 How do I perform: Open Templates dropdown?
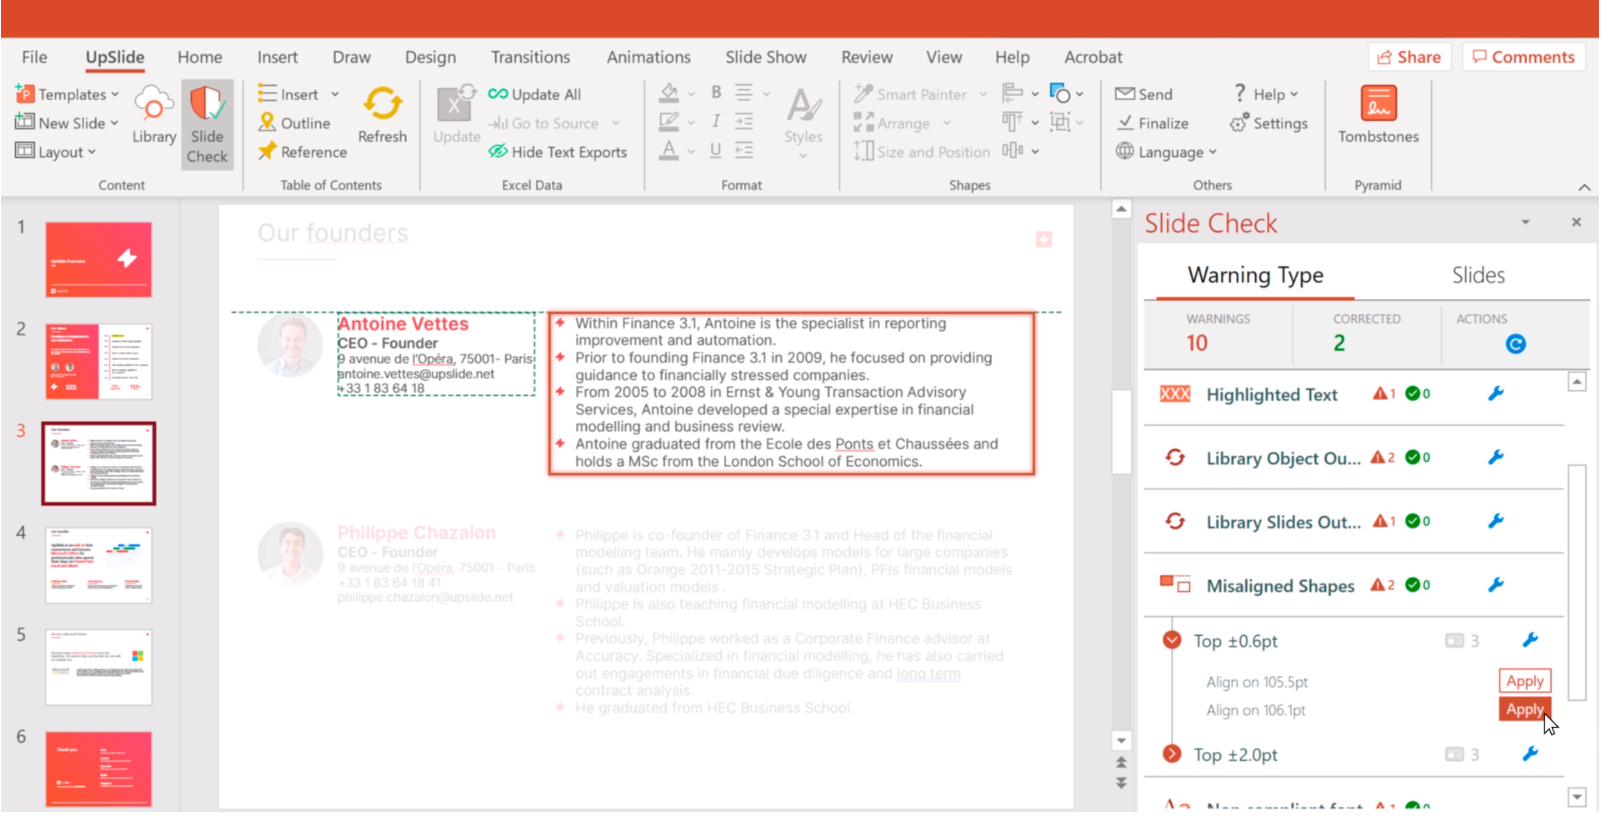(x=67, y=94)
